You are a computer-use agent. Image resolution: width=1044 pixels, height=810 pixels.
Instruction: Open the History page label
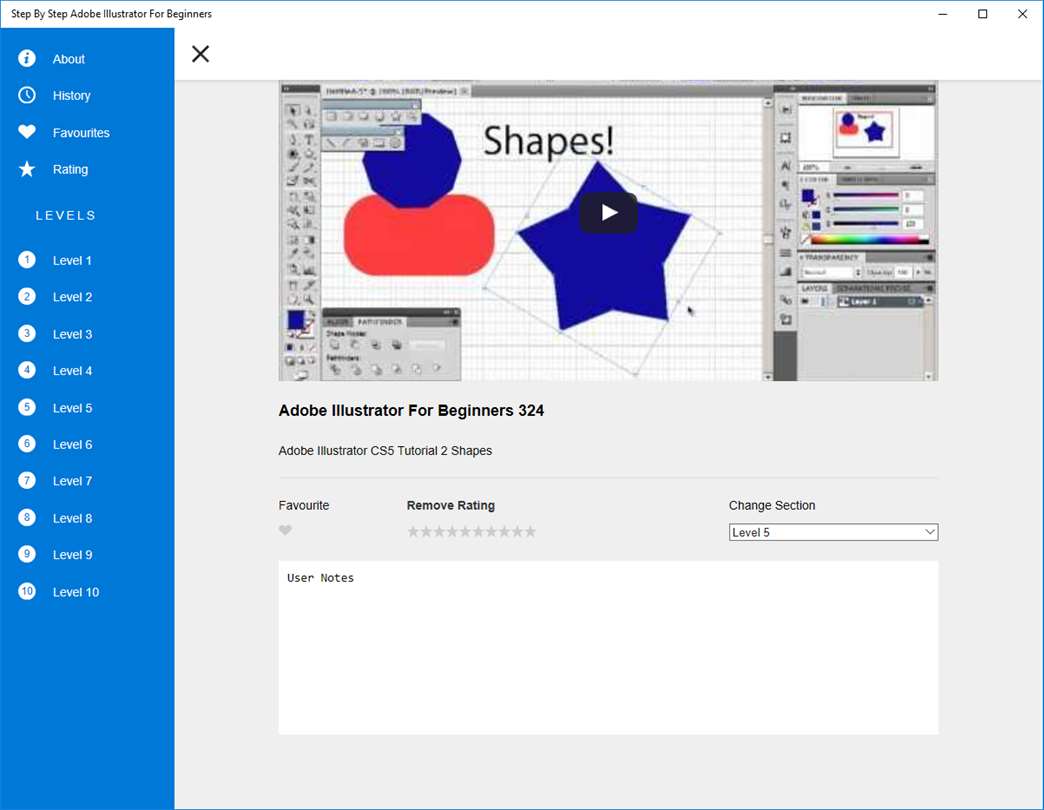(x=71, y=96)
